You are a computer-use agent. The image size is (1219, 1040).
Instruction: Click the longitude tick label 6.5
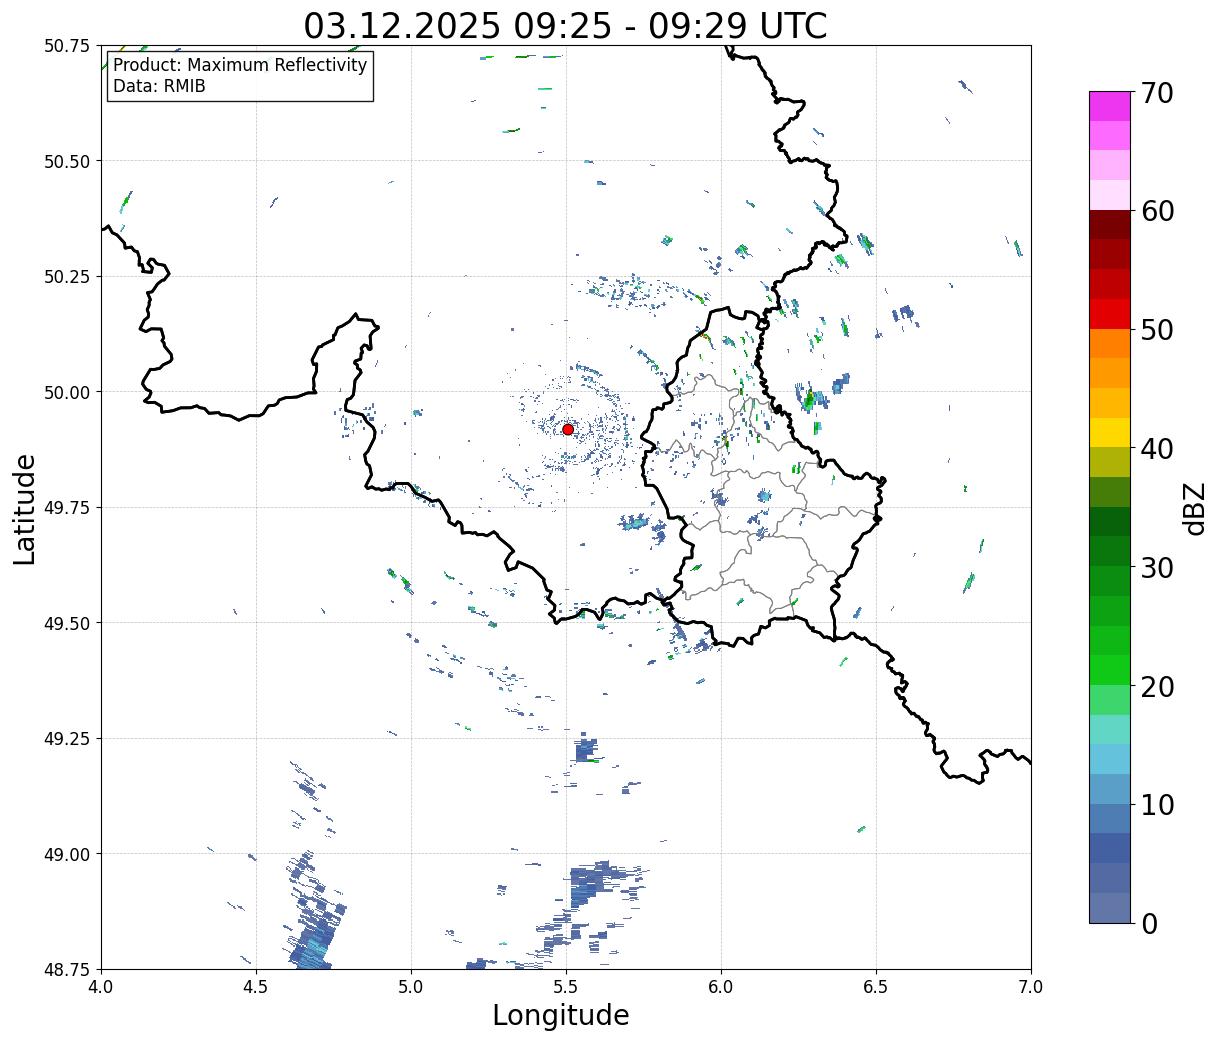click(x=876, y=987)
